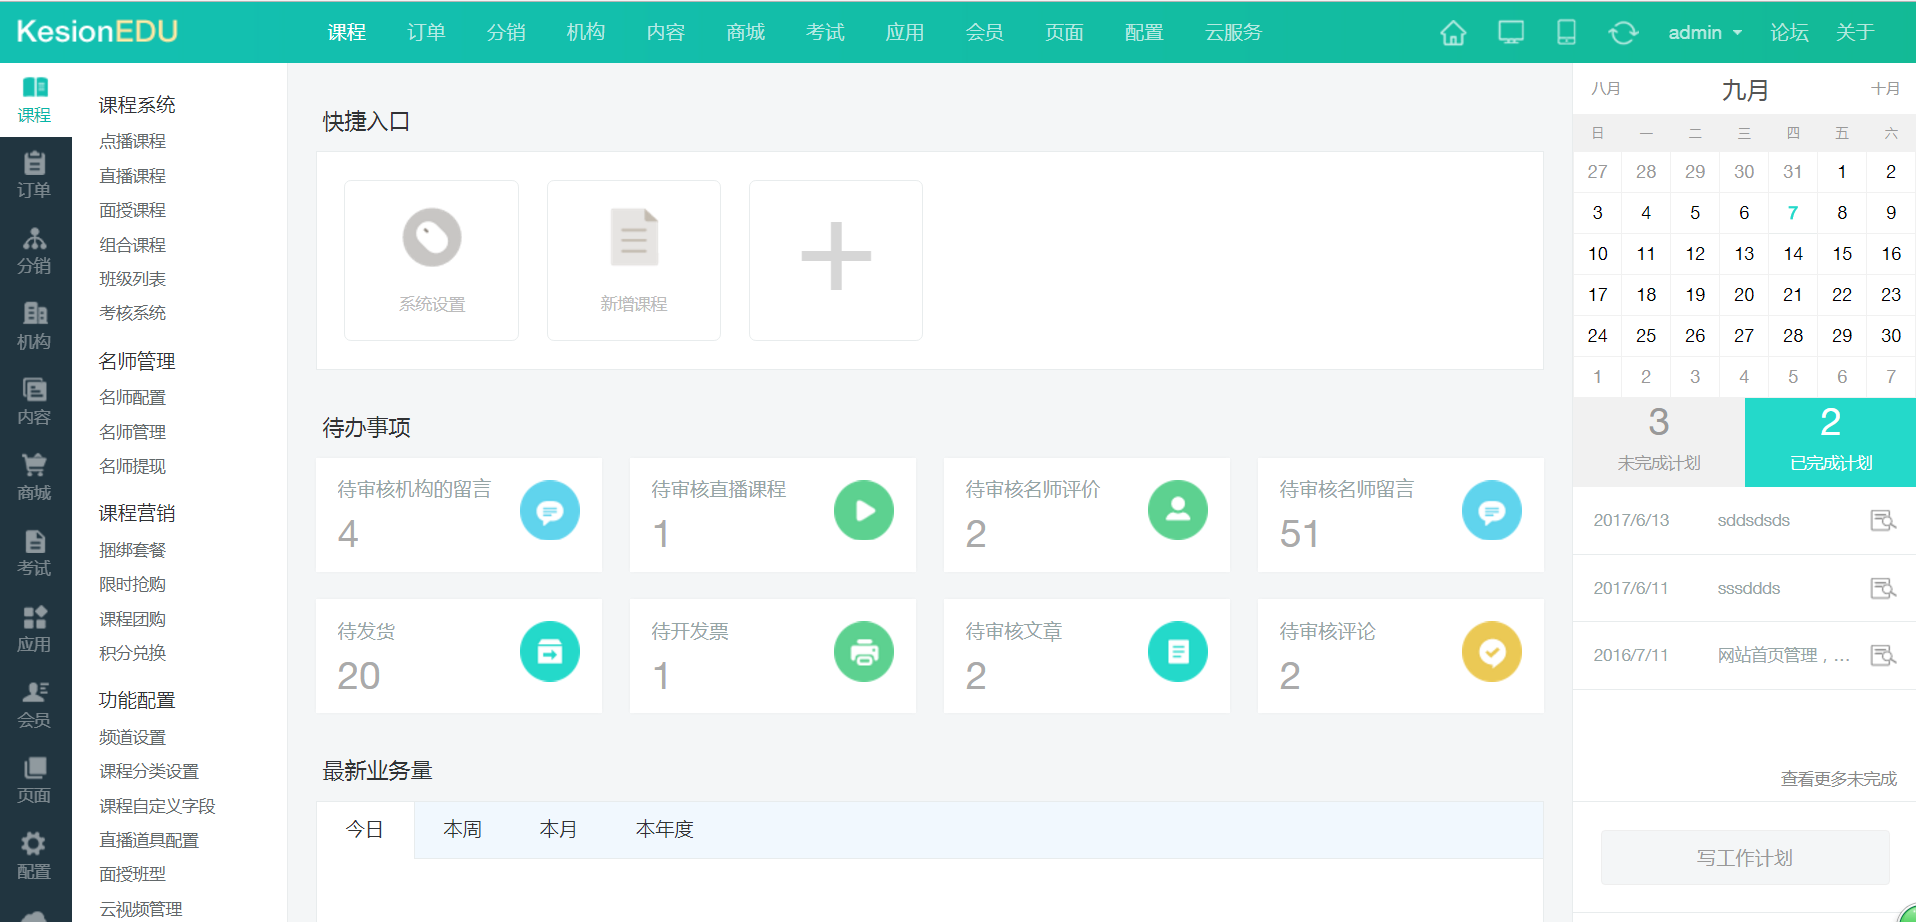Open the 考试 top menu

coord(825,33)
